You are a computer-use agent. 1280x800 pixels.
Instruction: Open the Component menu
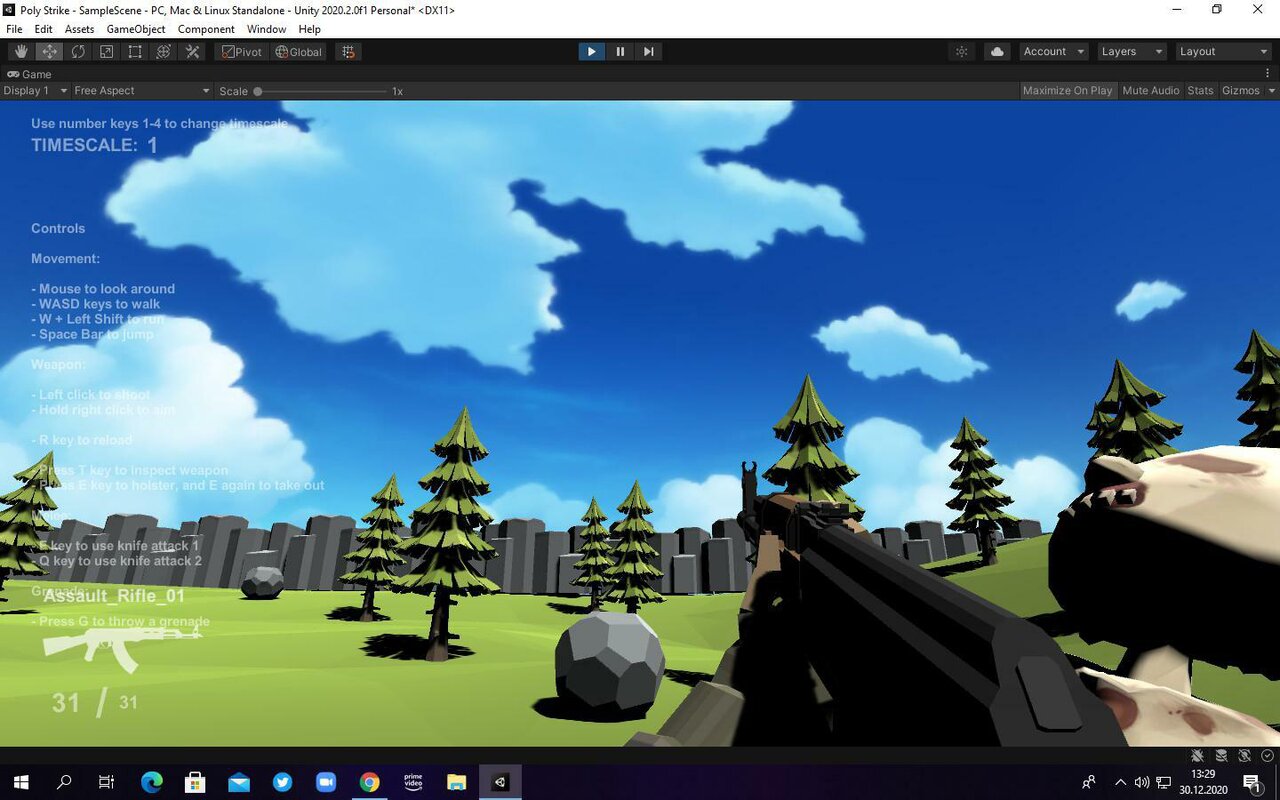pyautogui.click(x=206, y=29)
